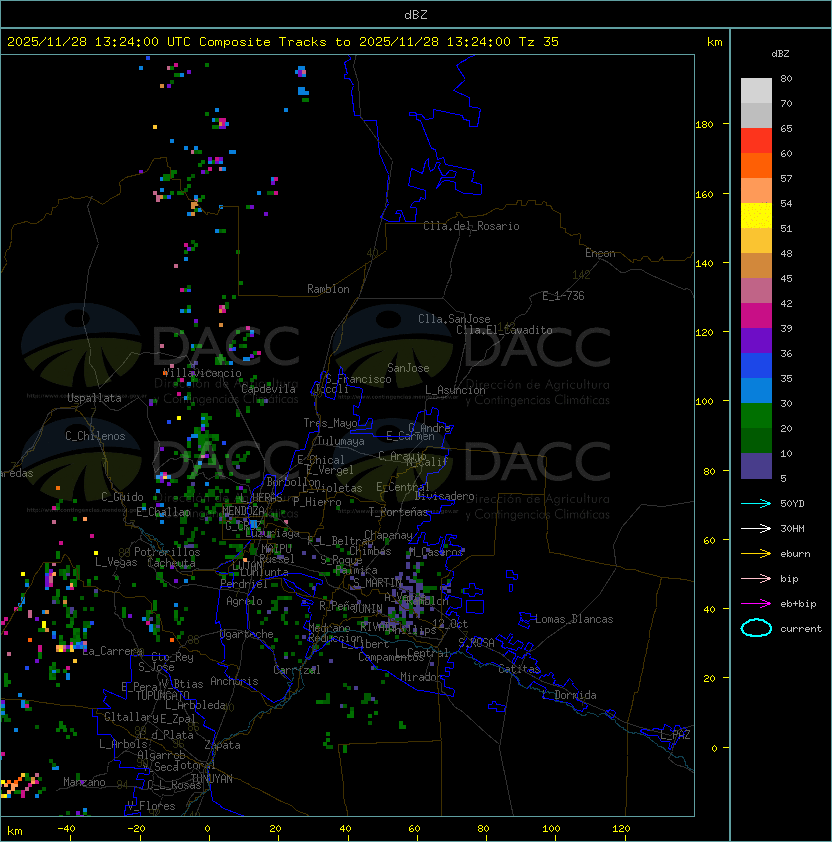Click the 'Manzano' place label
Screen dimensions: 832x842
[x=84, y=782]
